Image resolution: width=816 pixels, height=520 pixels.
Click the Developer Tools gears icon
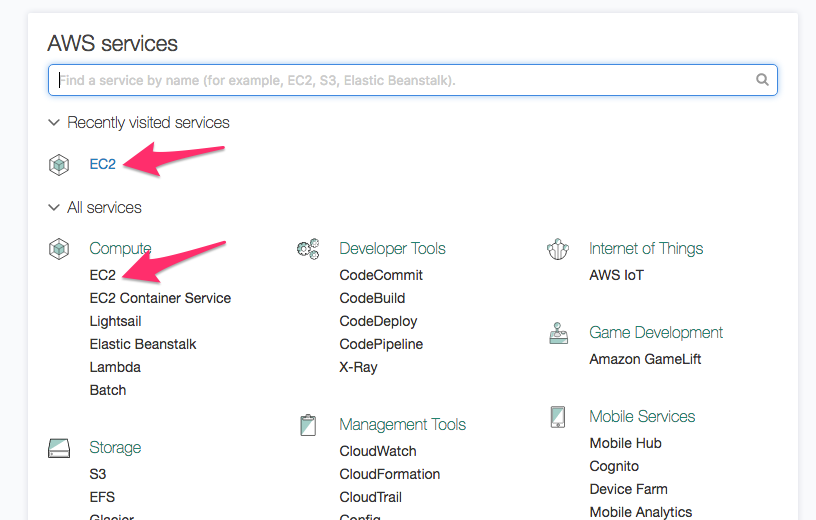pos(308,249)
